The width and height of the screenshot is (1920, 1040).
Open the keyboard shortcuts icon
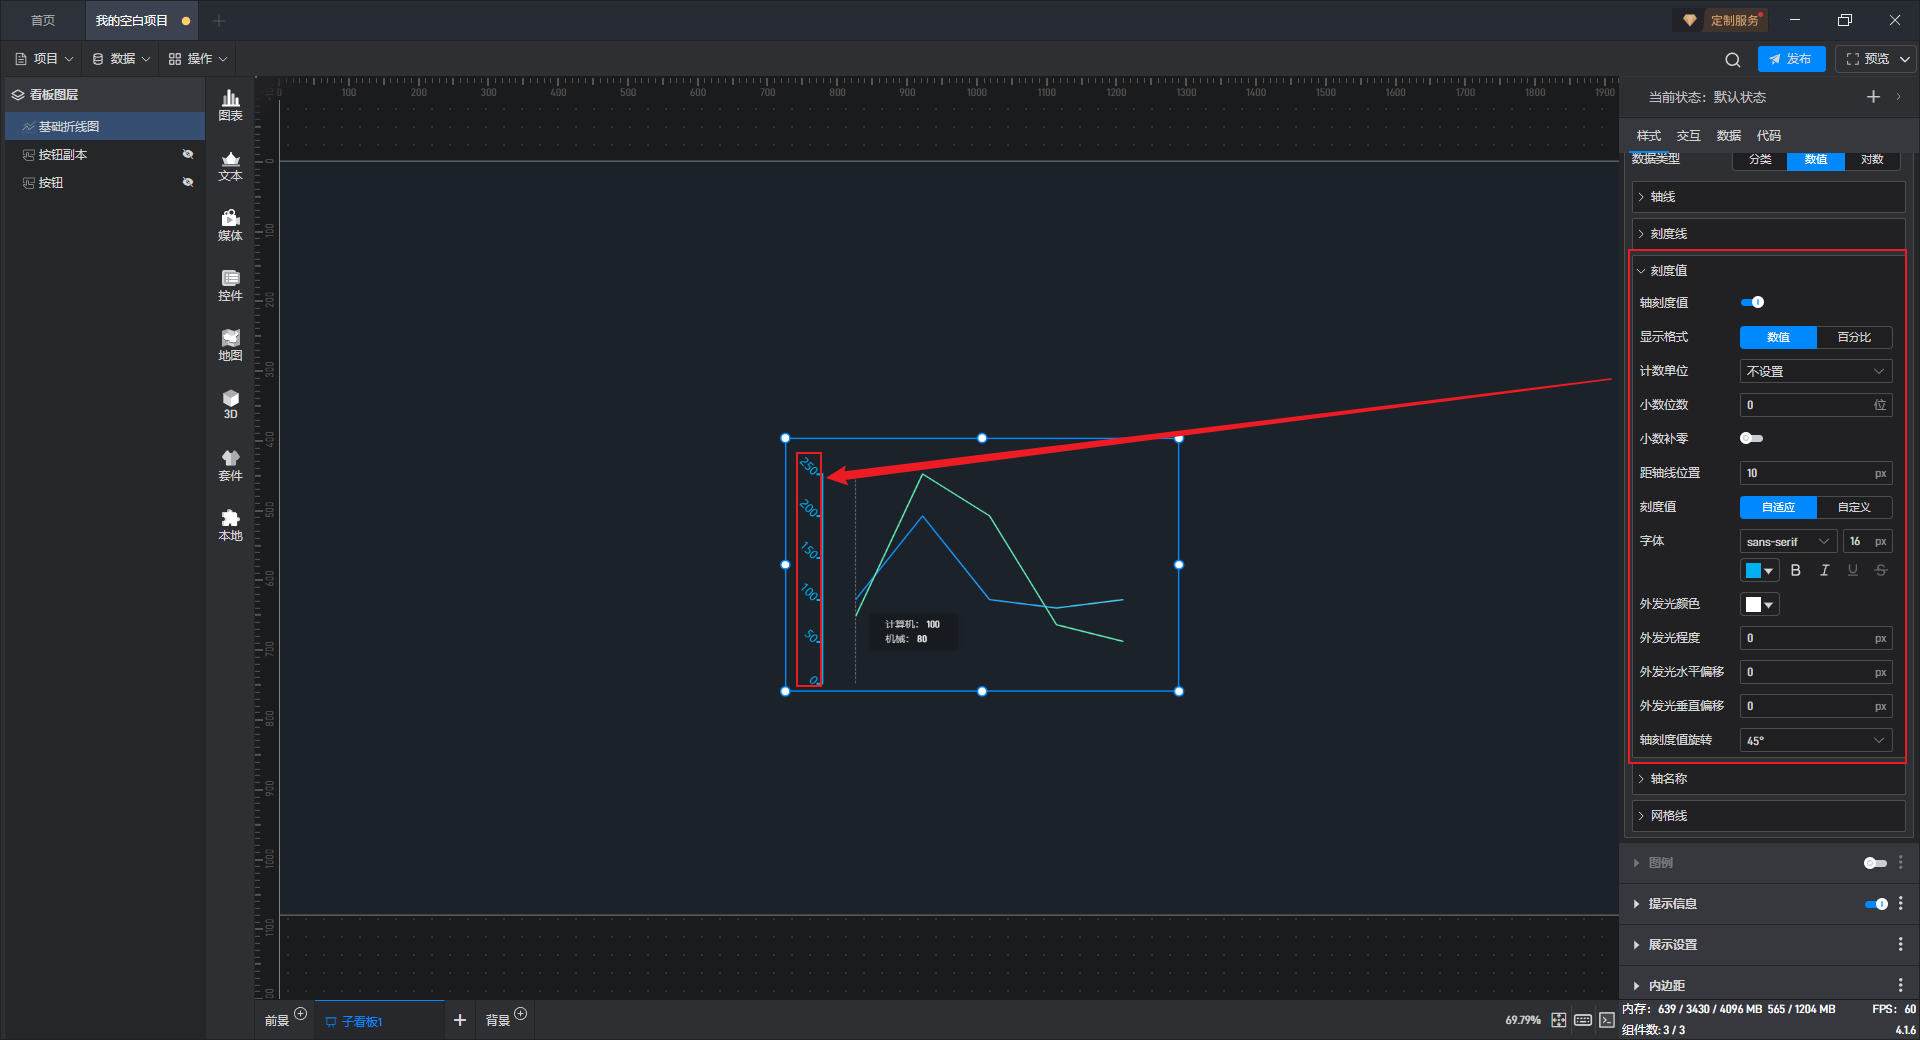tap(1583, 1020)
